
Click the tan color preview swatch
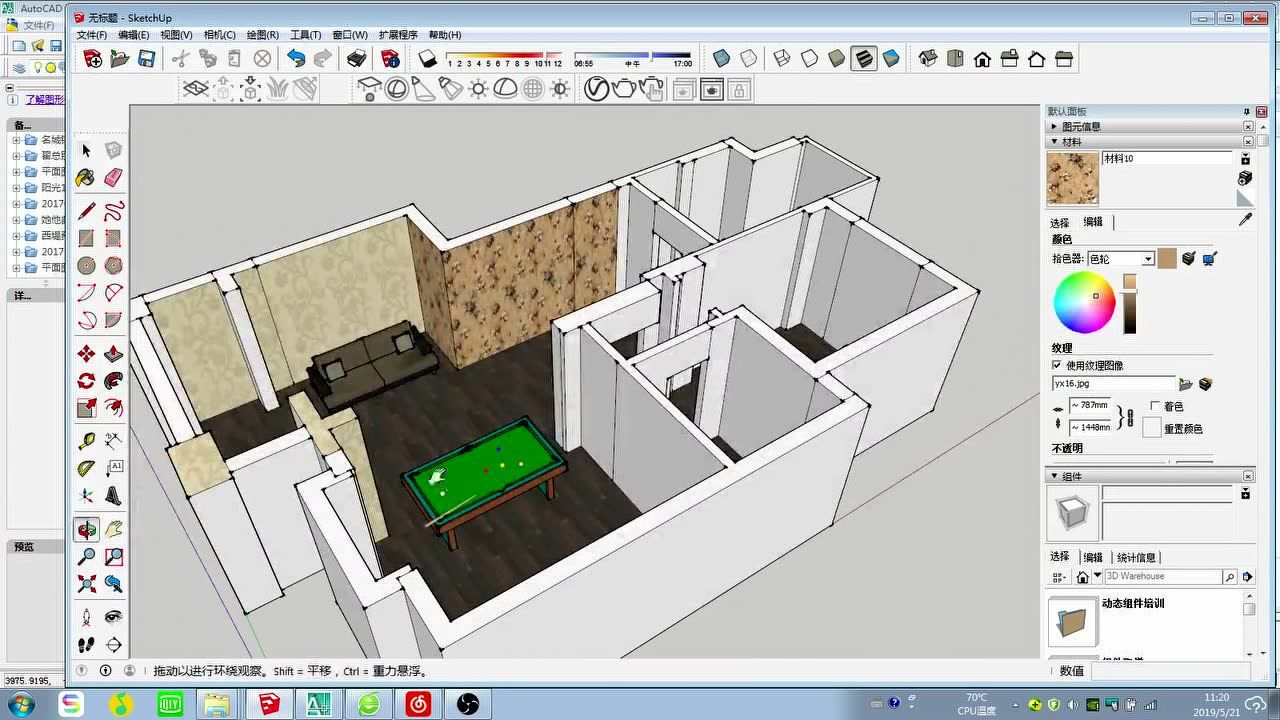pos(1167,259)
